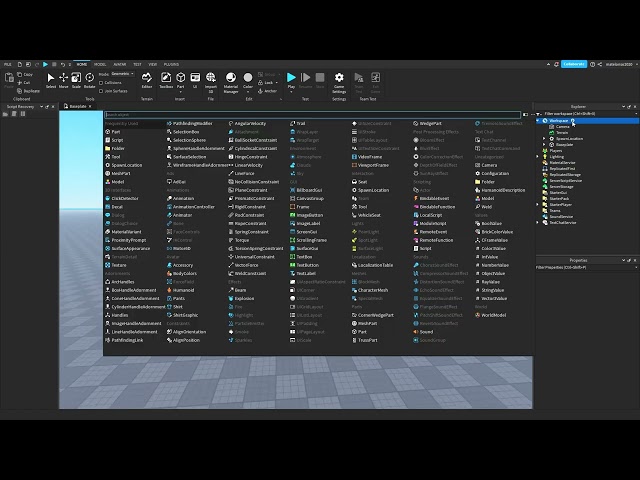Viewport: 640px width, 480px height.
Task: Click Copy in the Clipboard group
Action: (x=25, y=74)
